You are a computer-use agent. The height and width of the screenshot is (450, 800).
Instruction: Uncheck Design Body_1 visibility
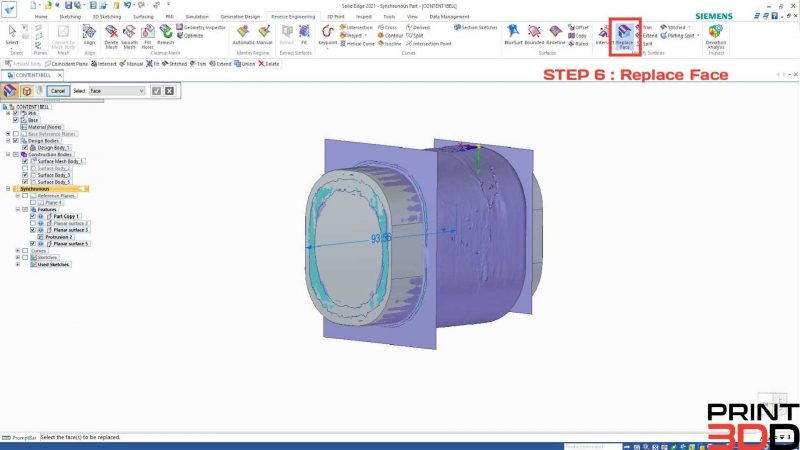(25, 147)
